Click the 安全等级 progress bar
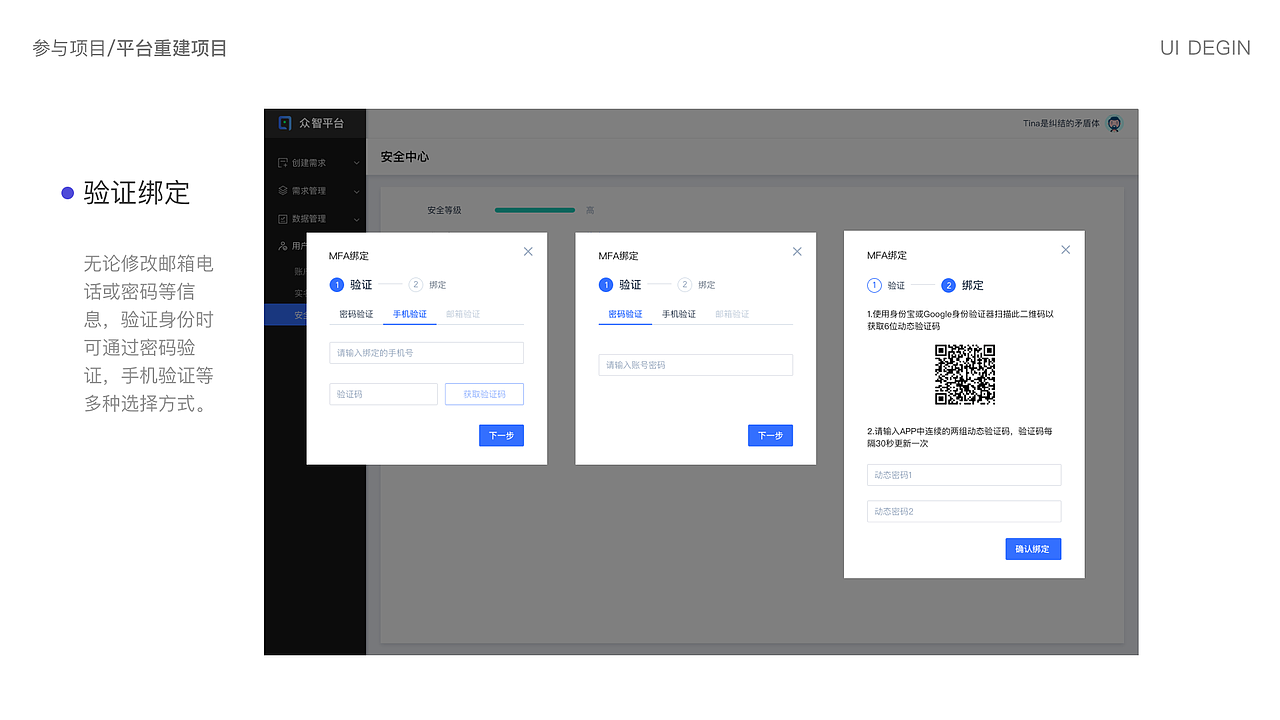The image size is (1280, 720). tap(534, 210)
